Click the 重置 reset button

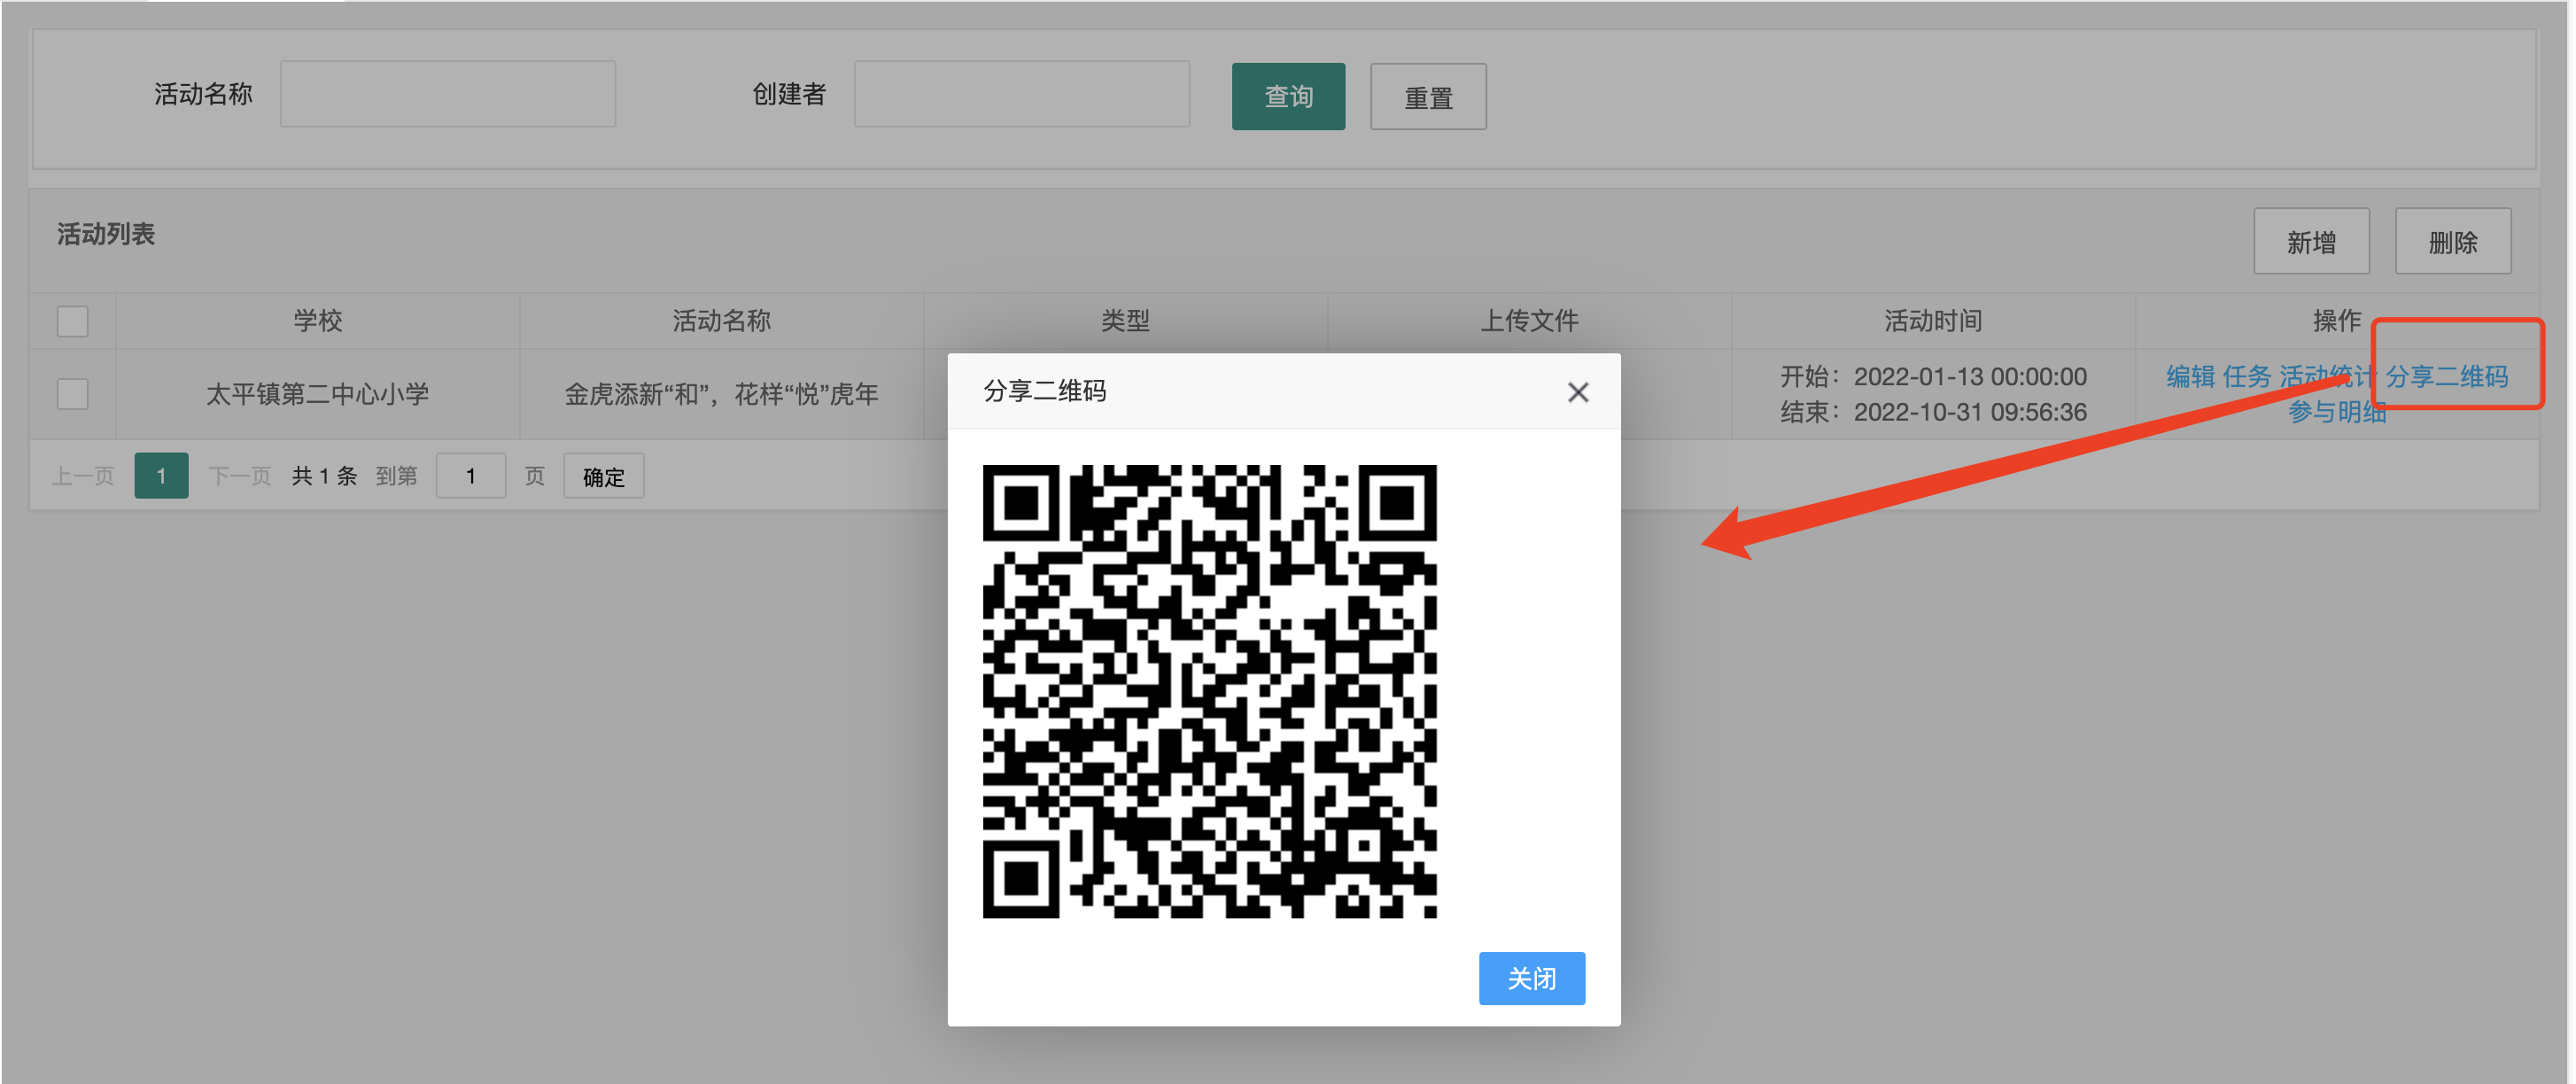pyautogui.click(x=1428, y=96)
